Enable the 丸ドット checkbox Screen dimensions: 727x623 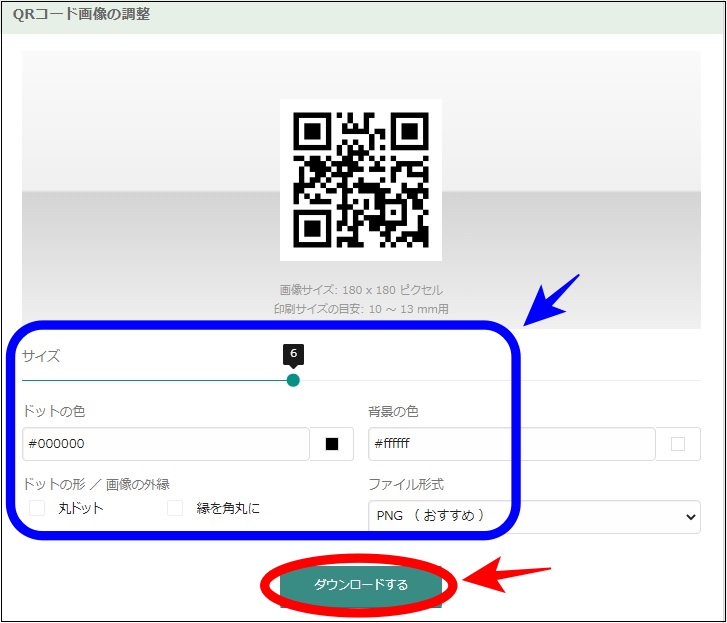(38, 508)
